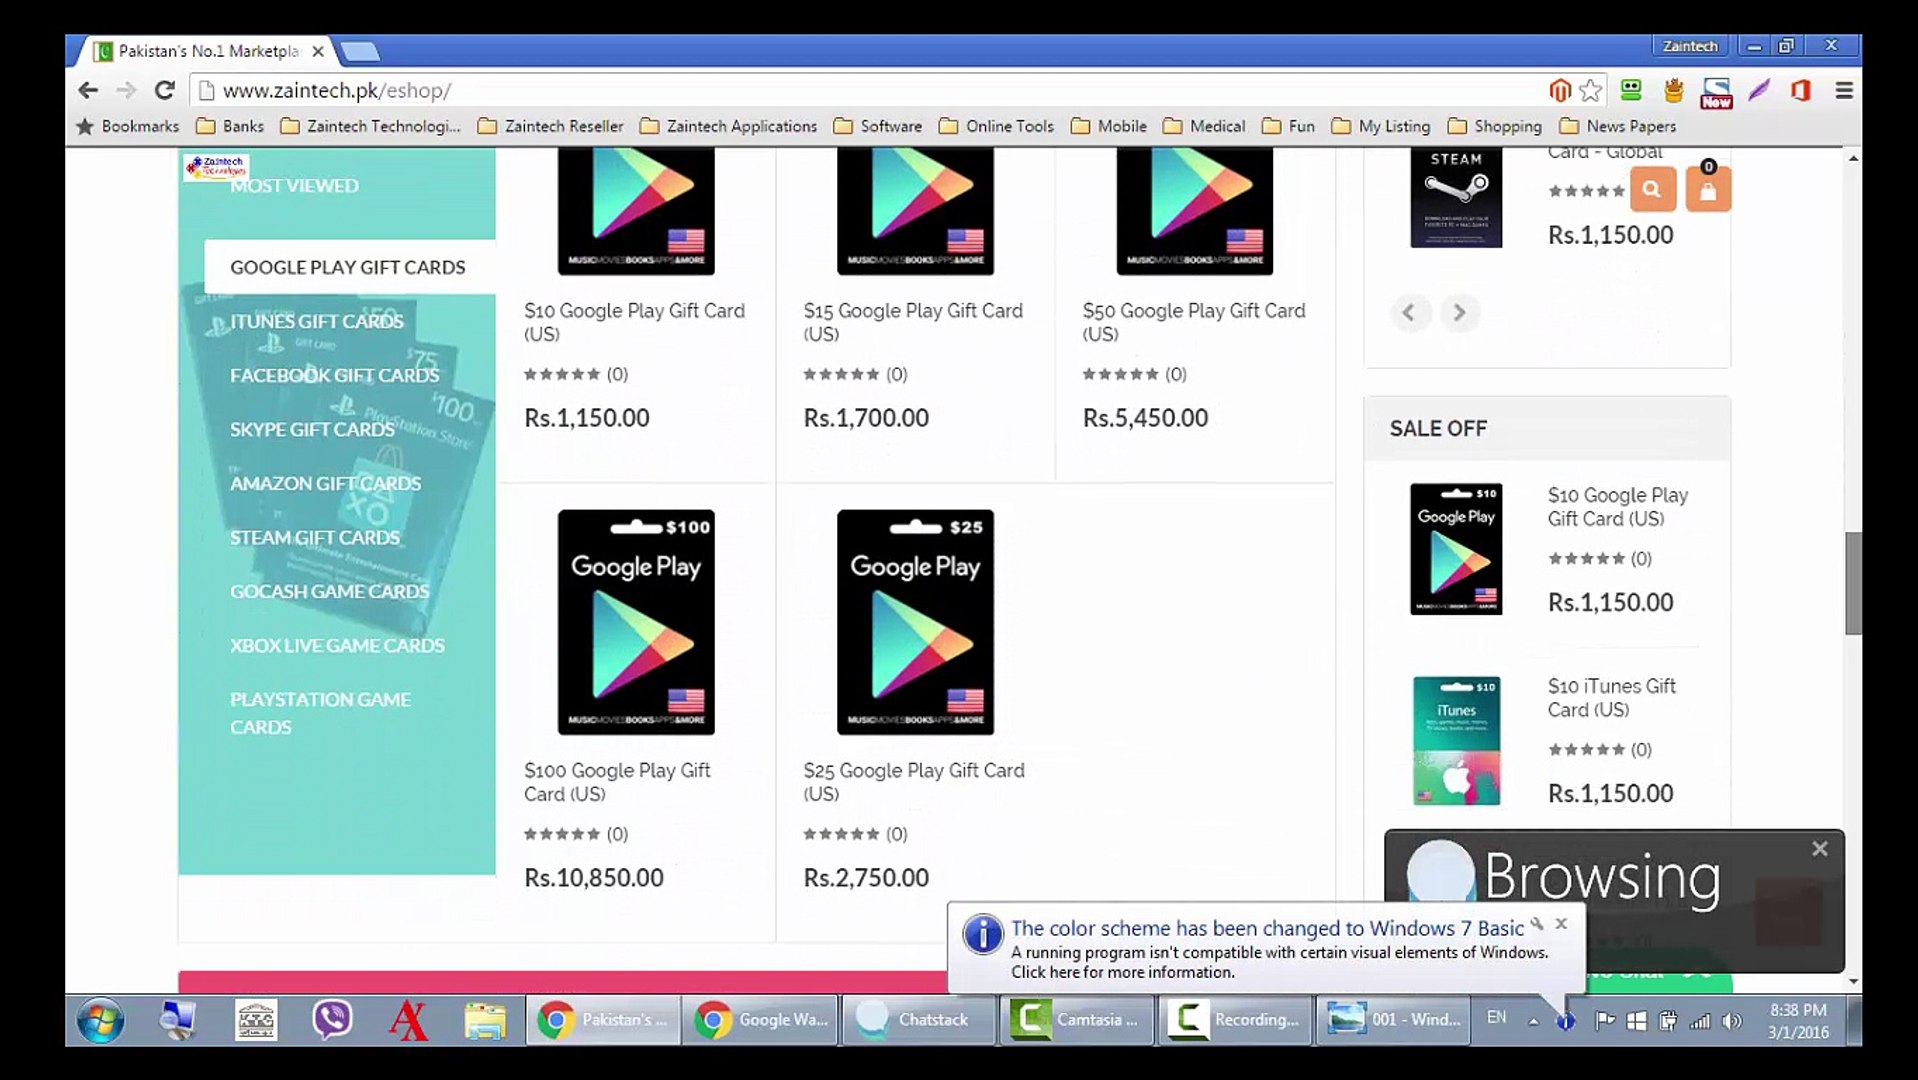
Task: Click the browser Back arrow
Action: click(x=88, y=91)
